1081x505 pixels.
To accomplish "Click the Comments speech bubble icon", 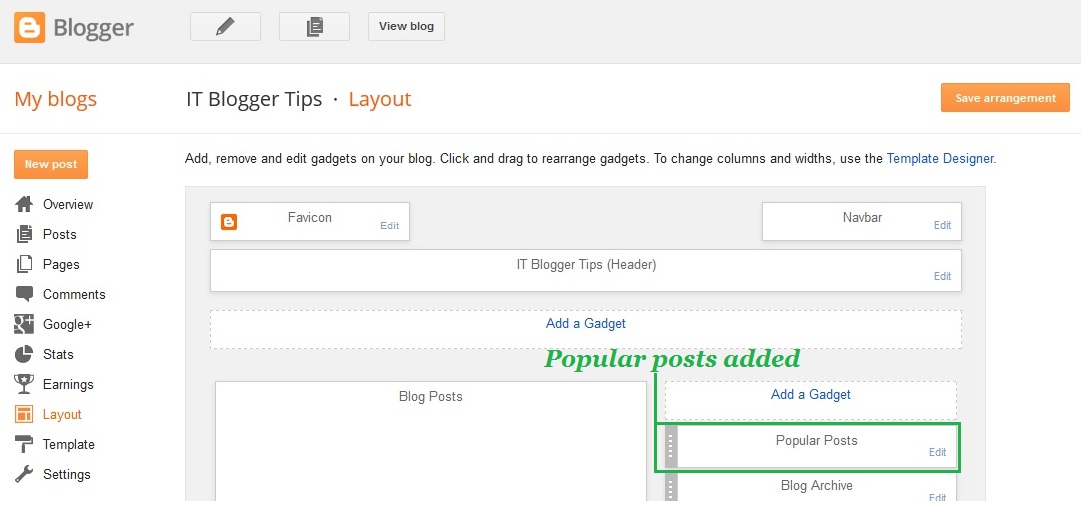I will point(24,294).
